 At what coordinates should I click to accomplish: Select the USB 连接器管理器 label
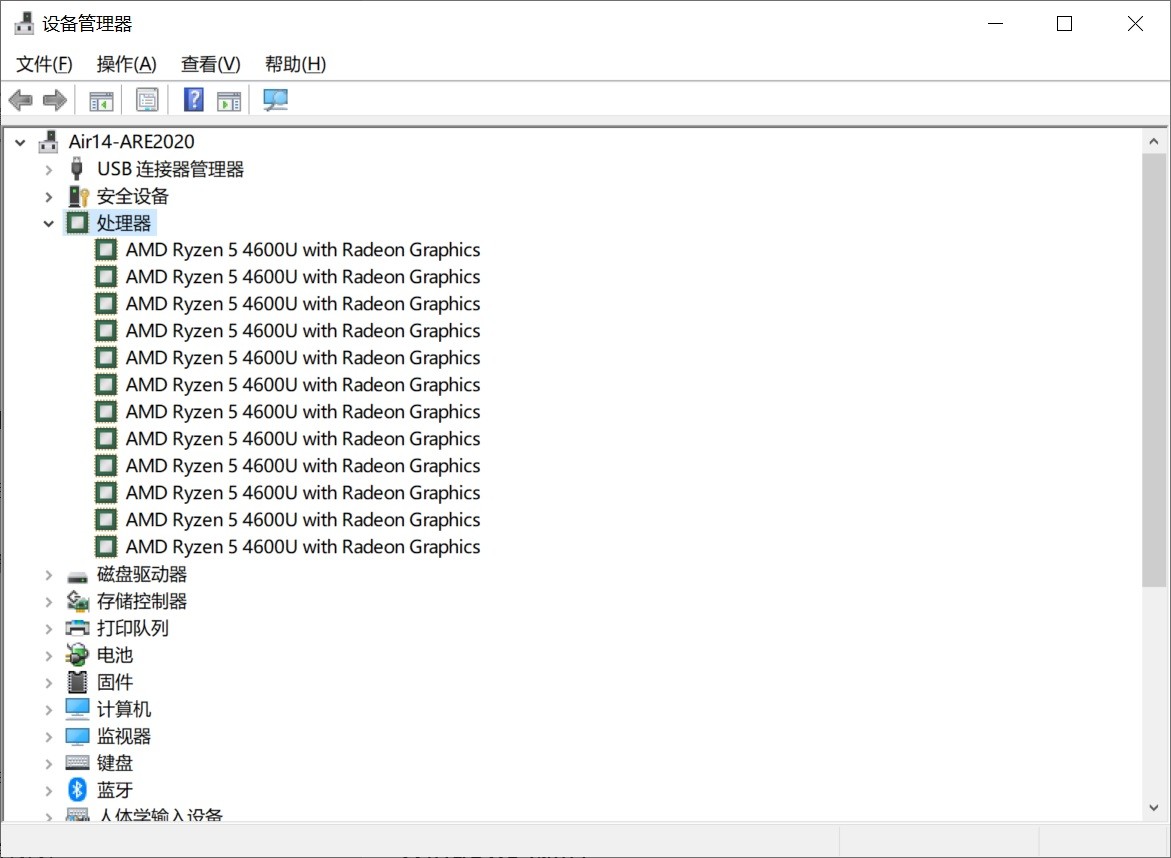(170, 170)
